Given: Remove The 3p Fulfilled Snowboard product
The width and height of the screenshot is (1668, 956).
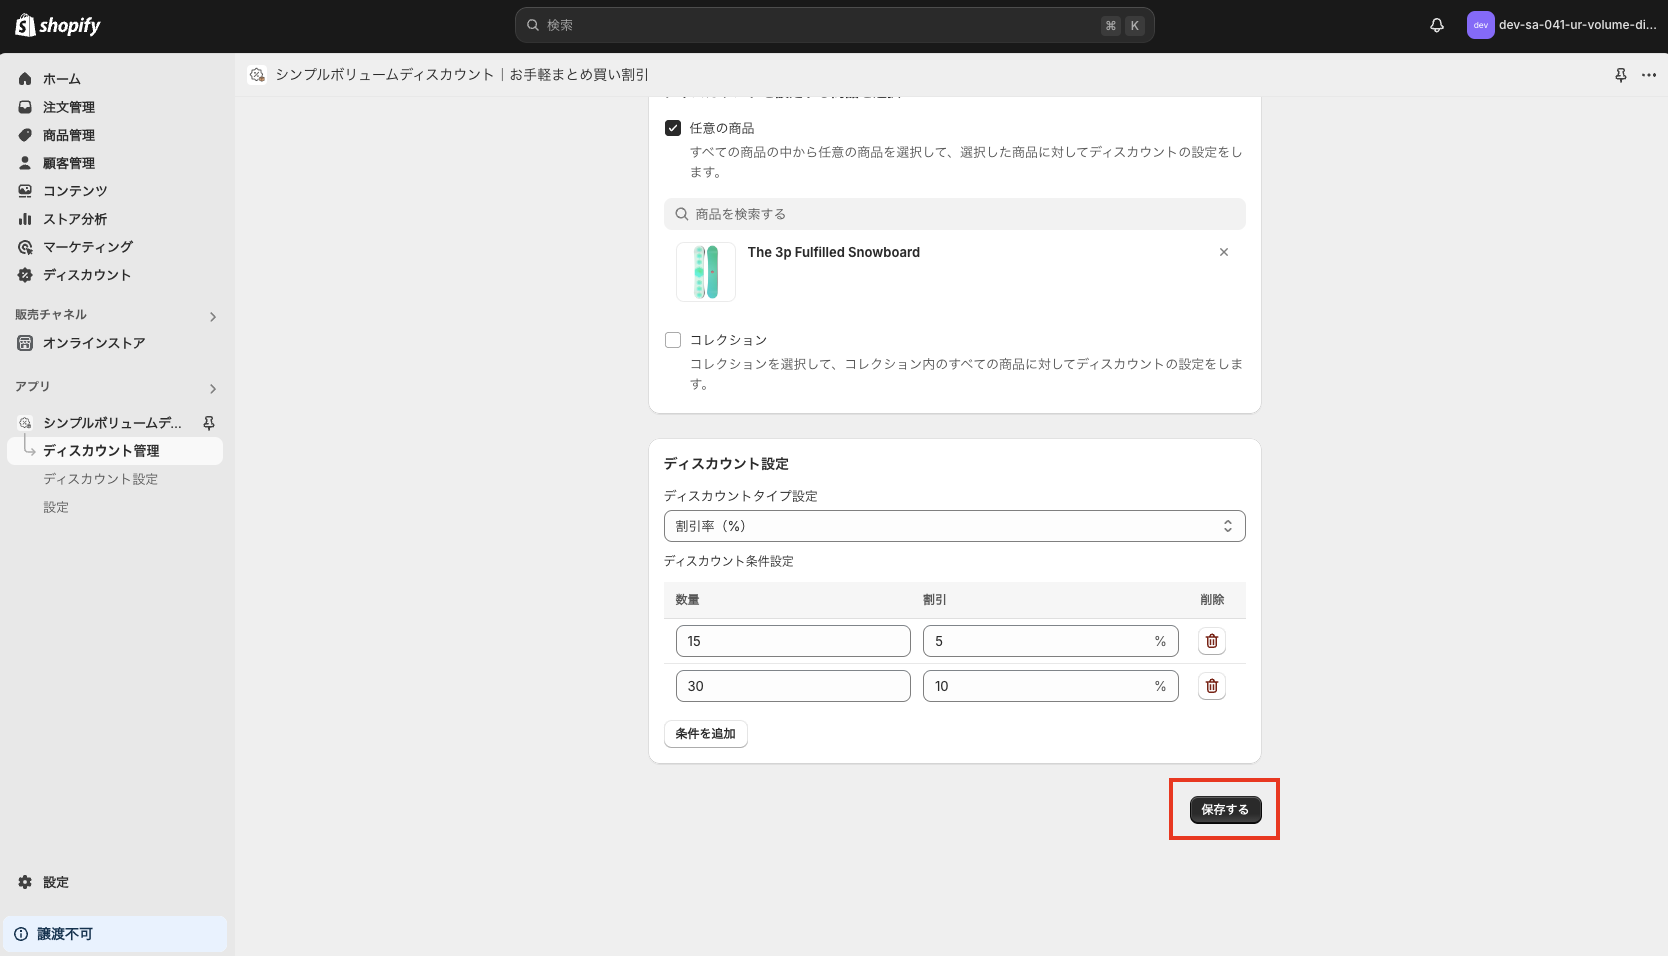Looking at the screenshot, I should tap(1224, 252).
